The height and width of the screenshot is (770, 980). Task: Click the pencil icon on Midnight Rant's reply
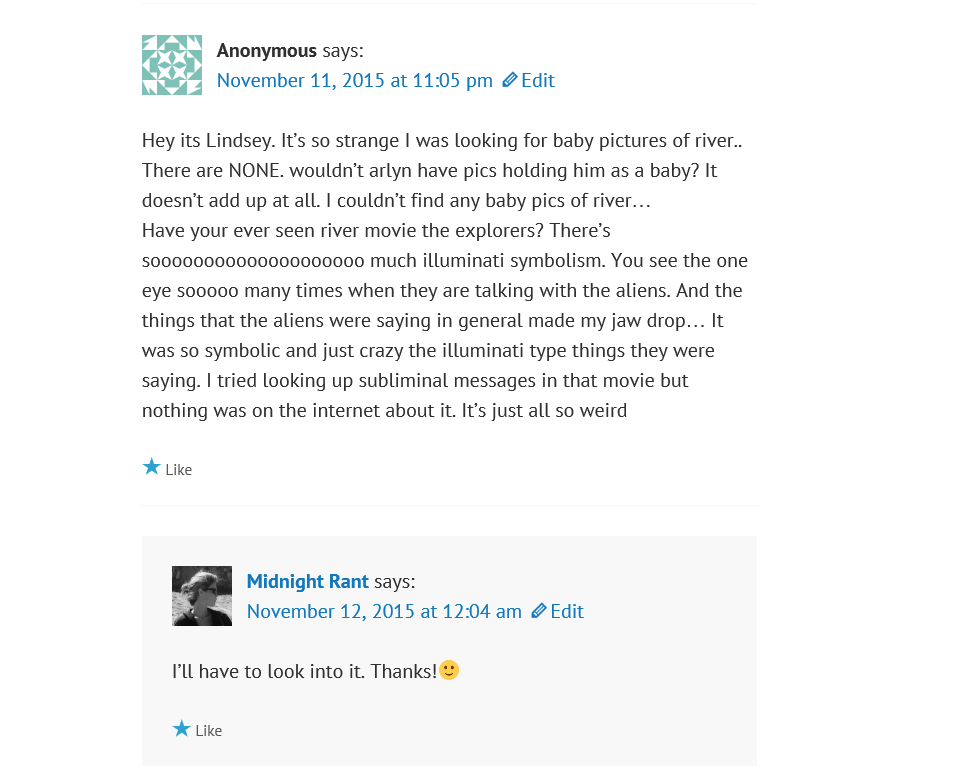coord(539,611)
